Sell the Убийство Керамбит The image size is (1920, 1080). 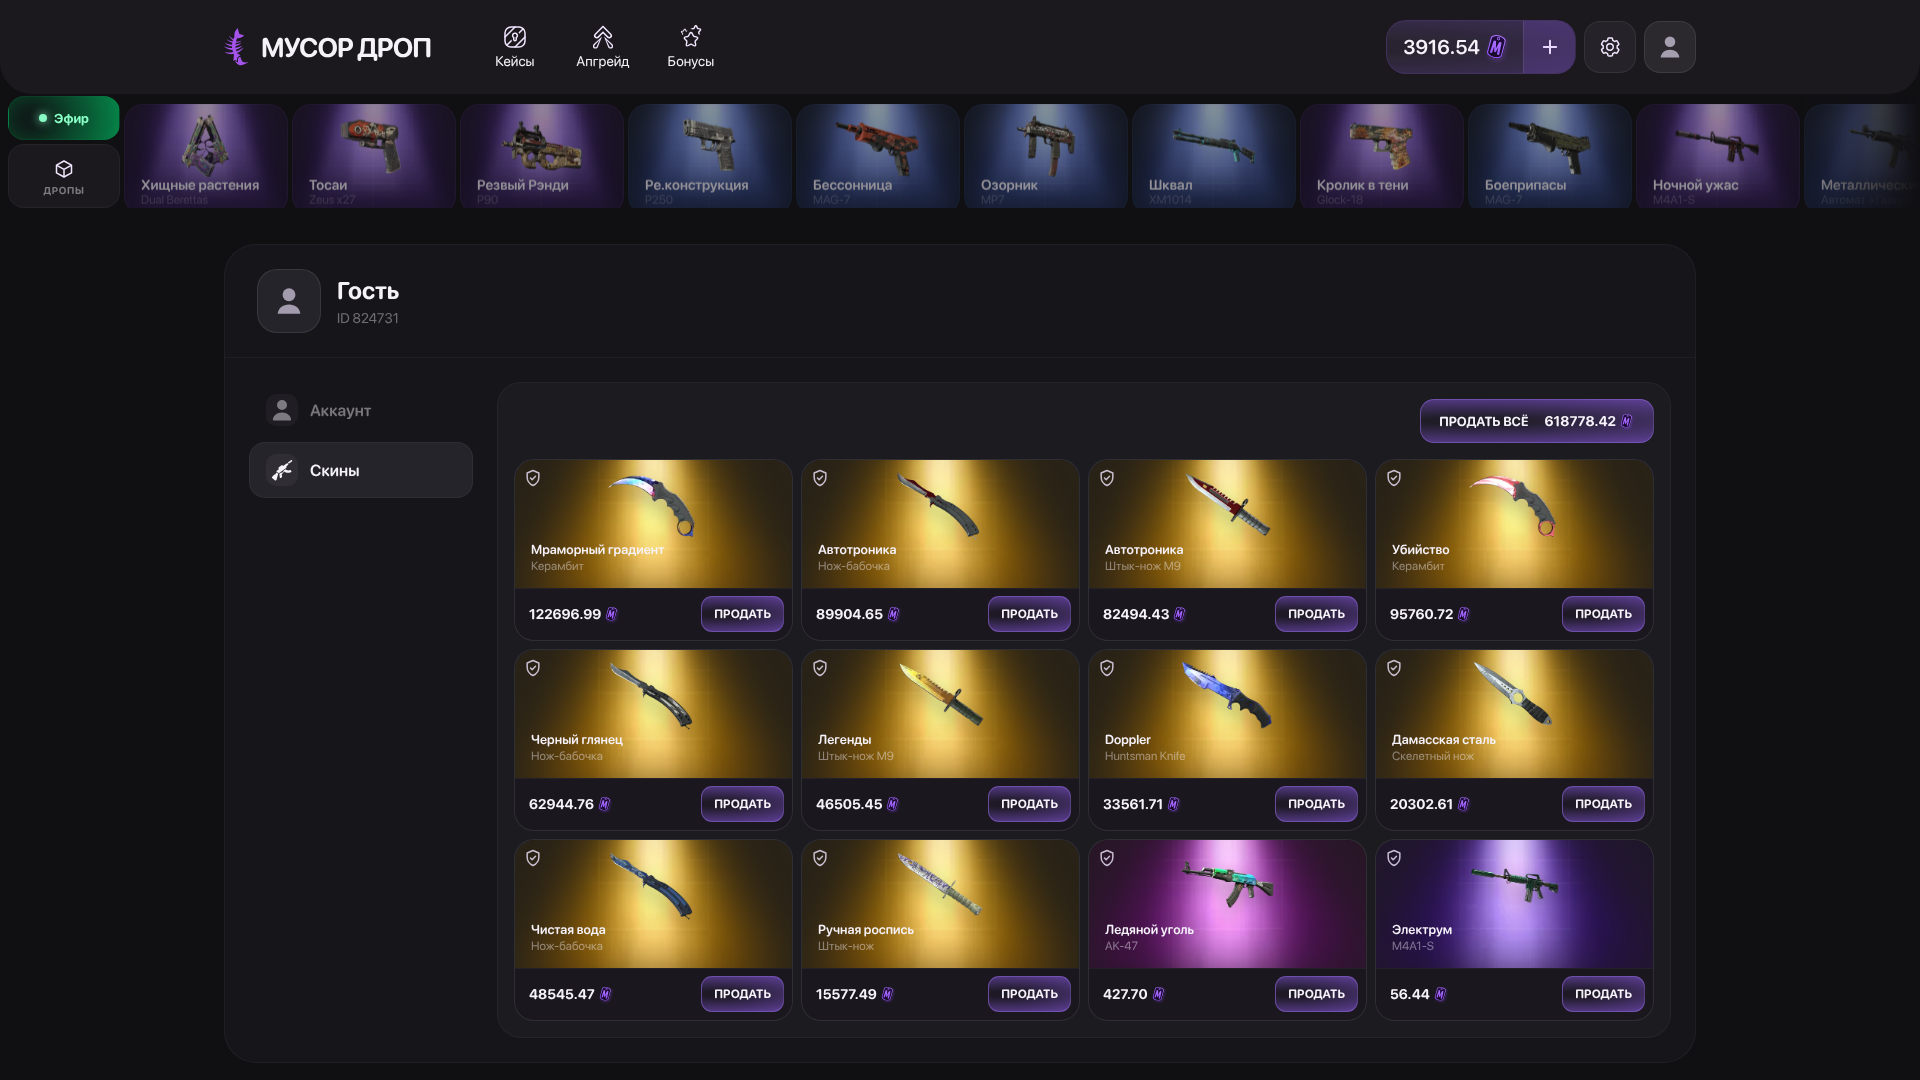1603,614
